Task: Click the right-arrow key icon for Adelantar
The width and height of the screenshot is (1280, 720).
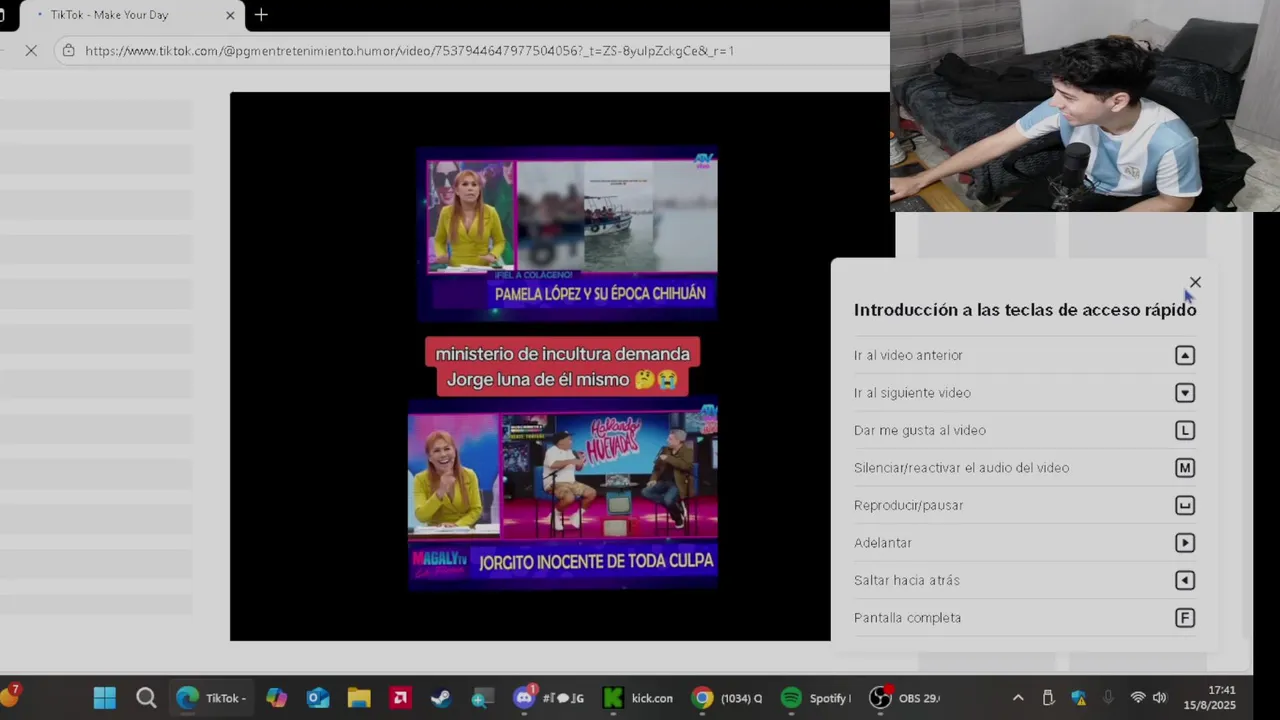Action: (x=1185, y=543)
